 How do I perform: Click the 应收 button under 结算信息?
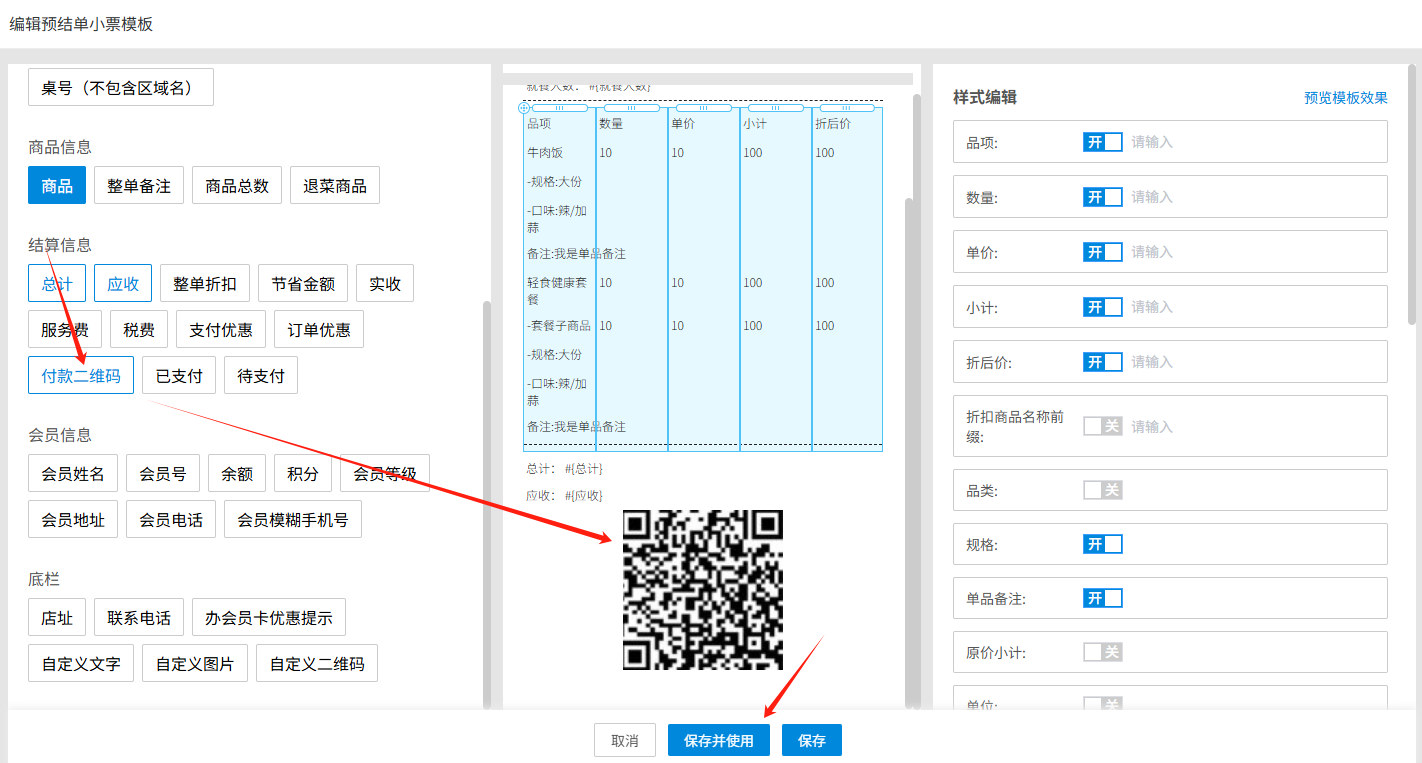tap(123, 284)
